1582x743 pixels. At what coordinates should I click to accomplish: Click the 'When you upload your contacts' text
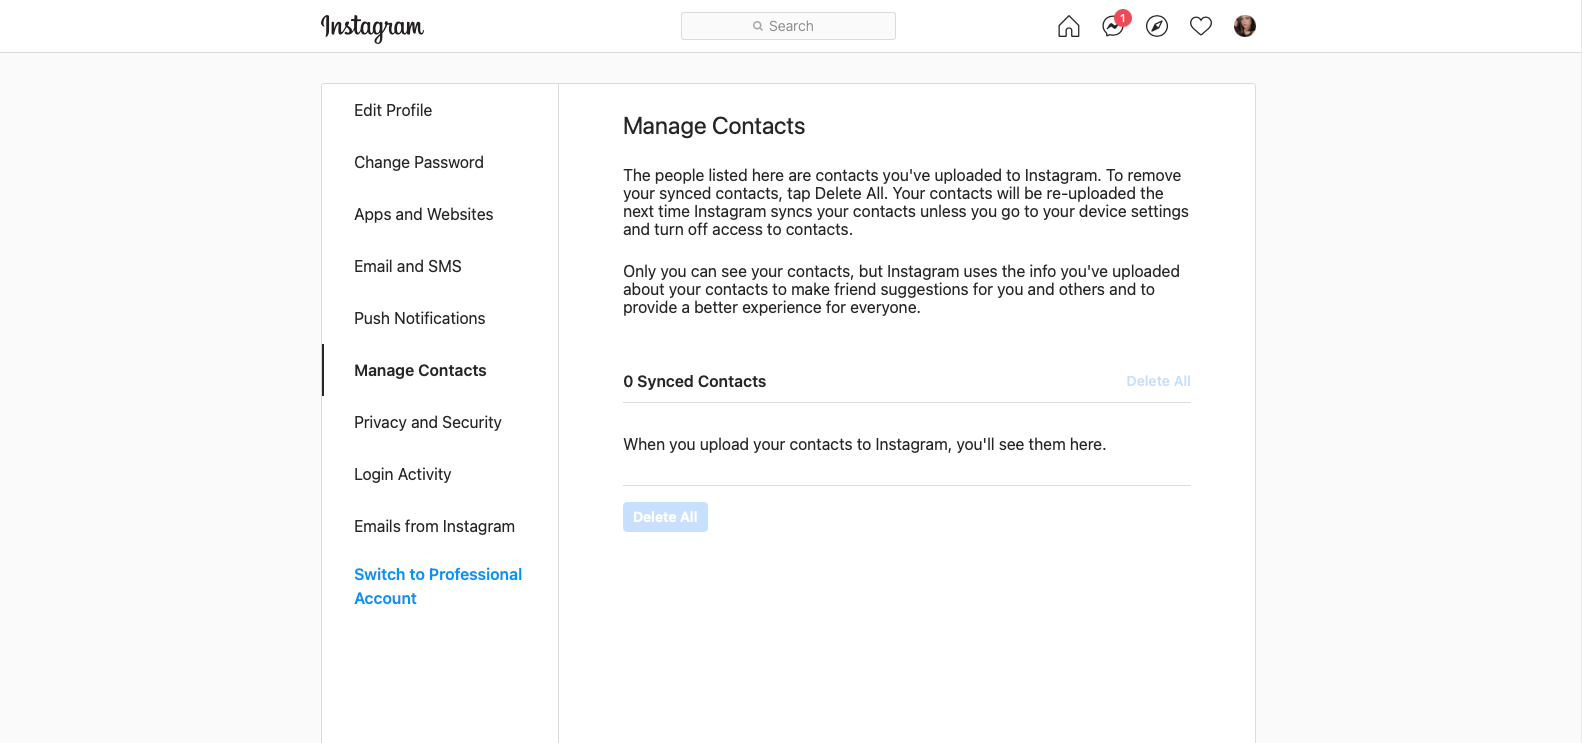pos(864,444)
